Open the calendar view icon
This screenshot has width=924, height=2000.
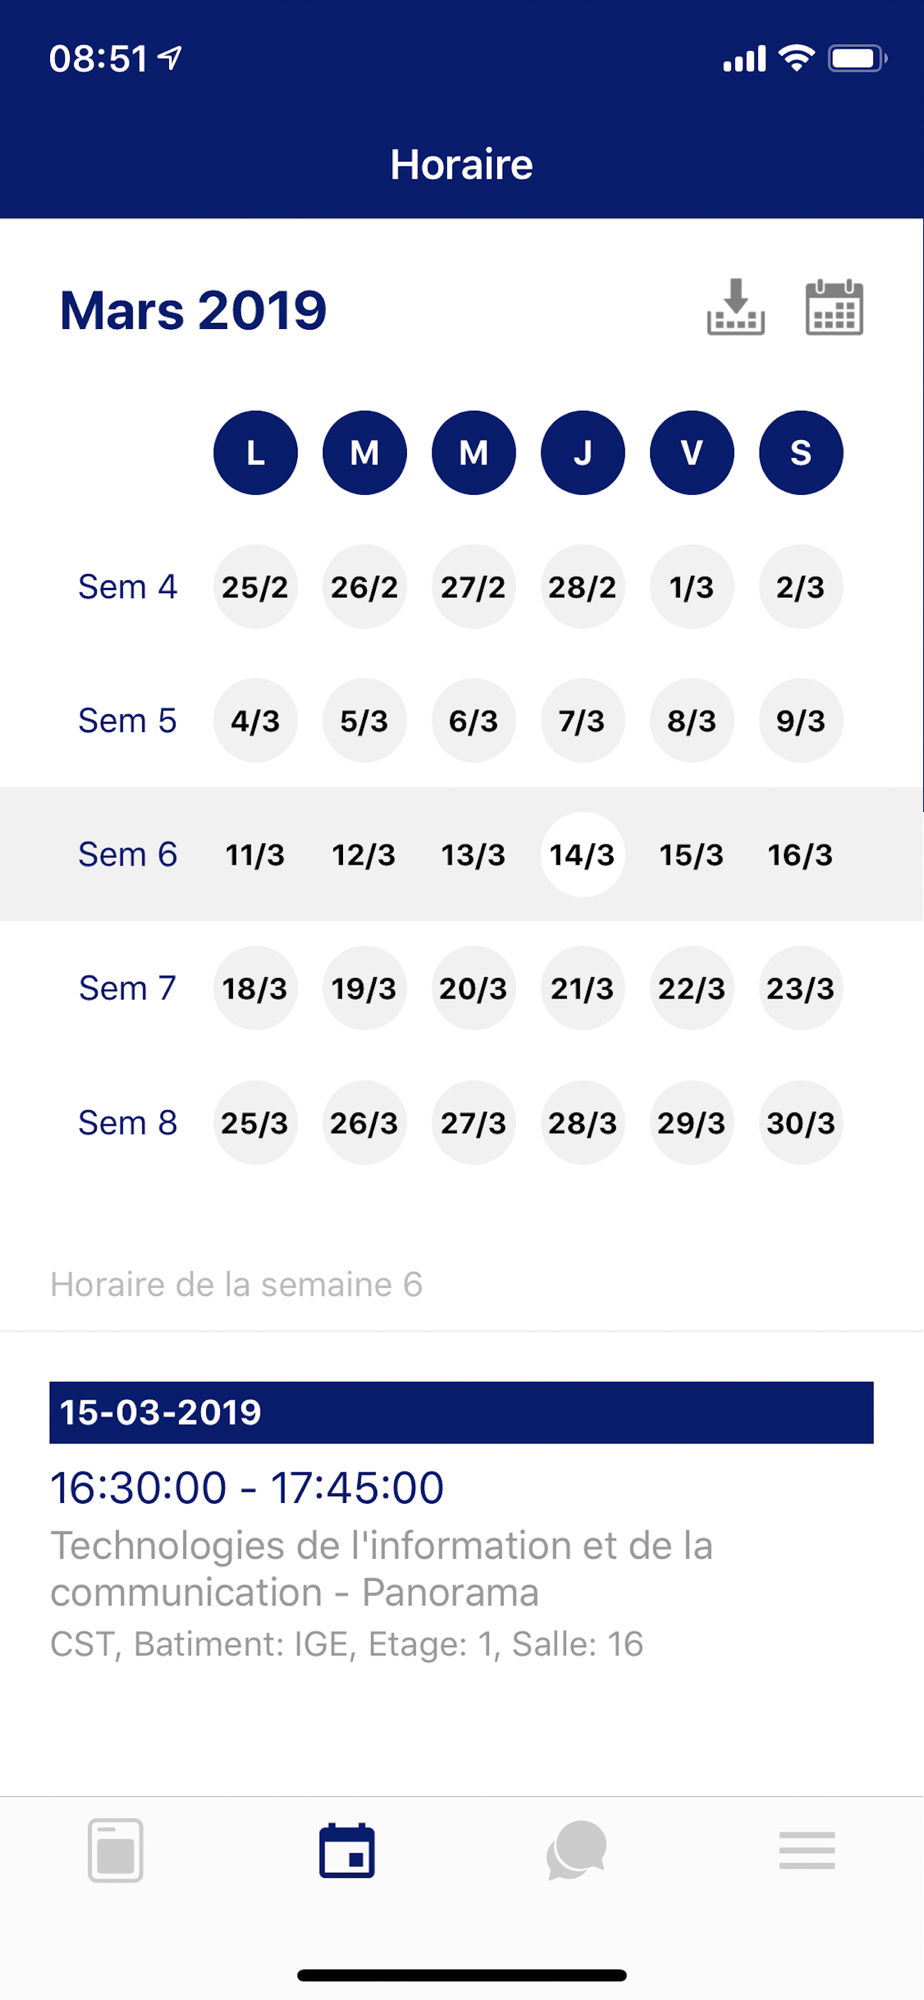pyautogui.click(x=834, y=307)
